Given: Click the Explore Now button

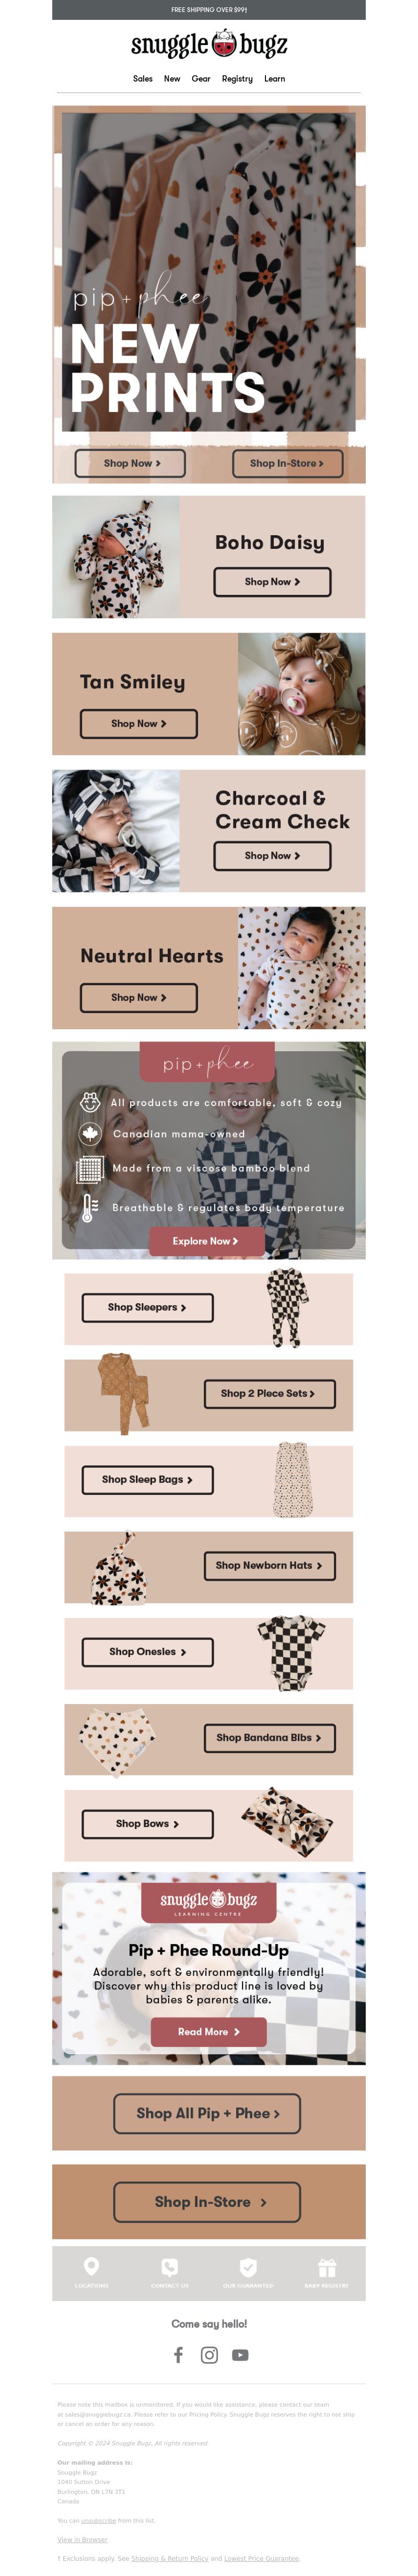Looking at the screenshot, I should coord(207,1240).
